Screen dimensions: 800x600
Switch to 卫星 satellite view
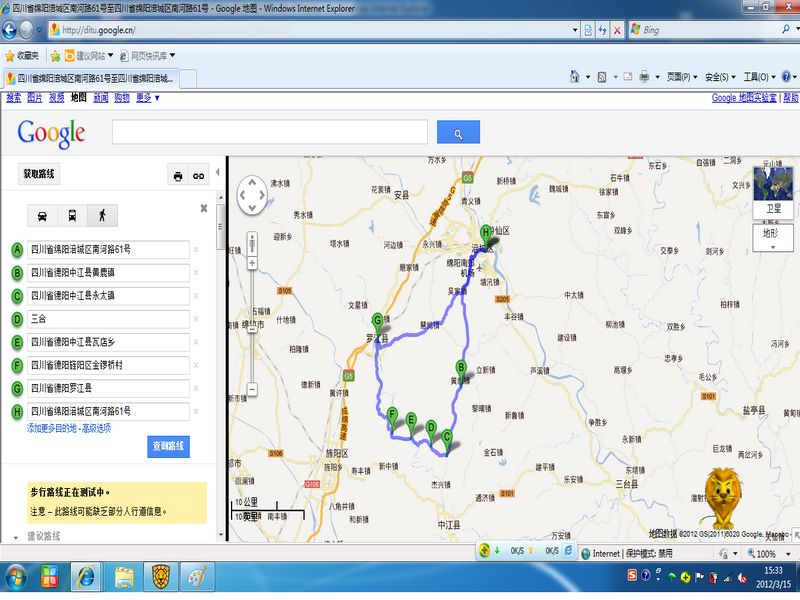click(773, 192)
